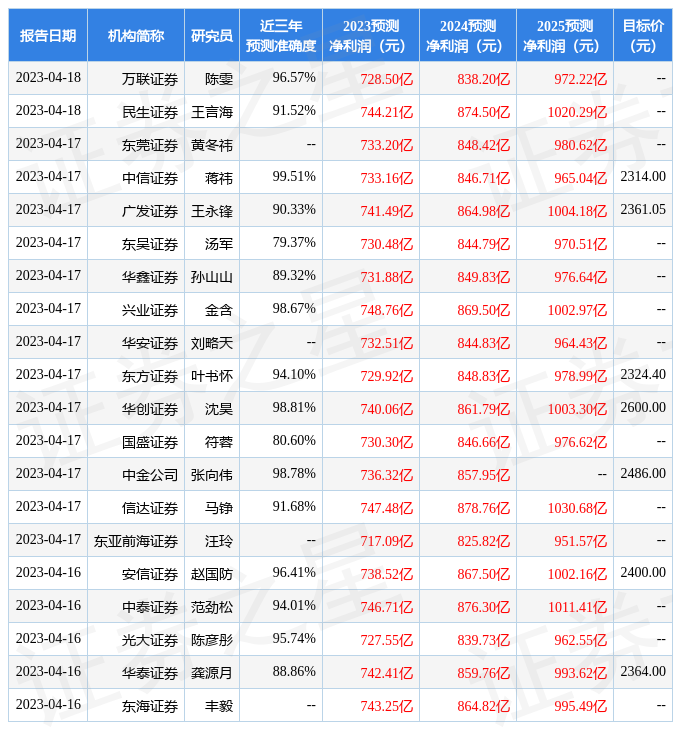The height and width of the screenshot is (730, 673).
Task: Click the 88.86% accuracy value
Action: (294, 672)
